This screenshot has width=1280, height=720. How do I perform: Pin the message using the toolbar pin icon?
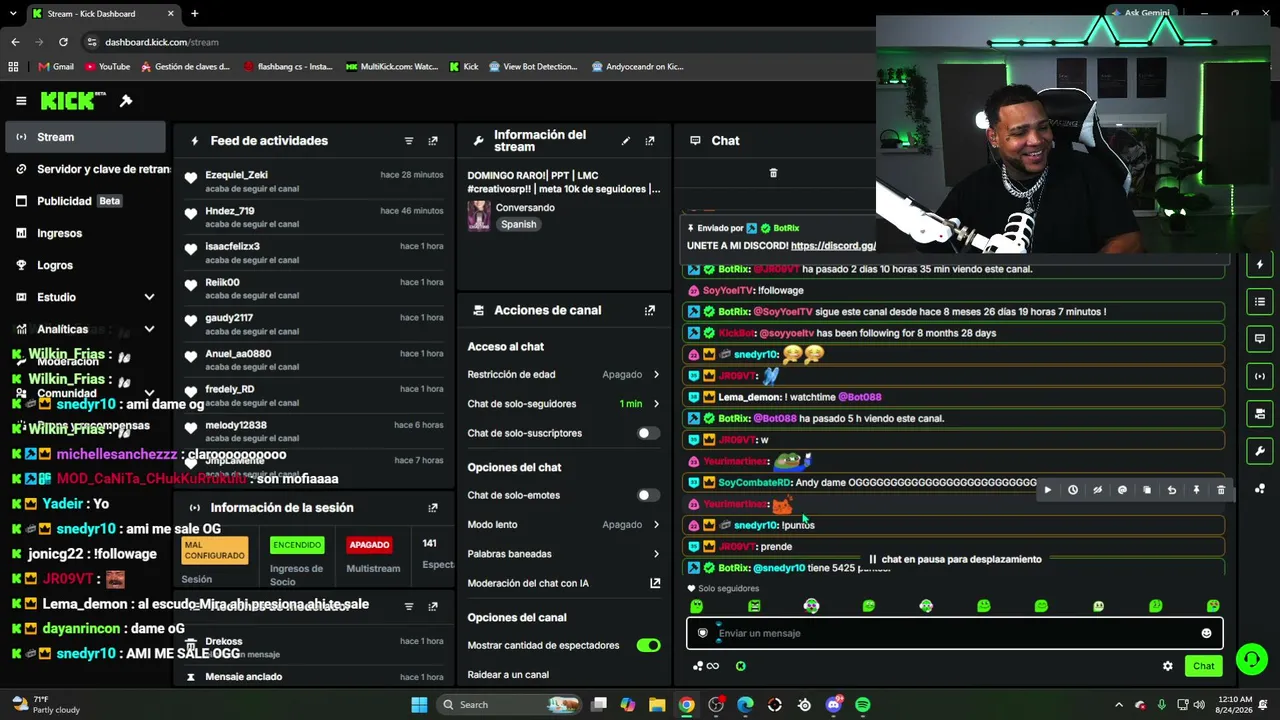tap(1196, 490)
